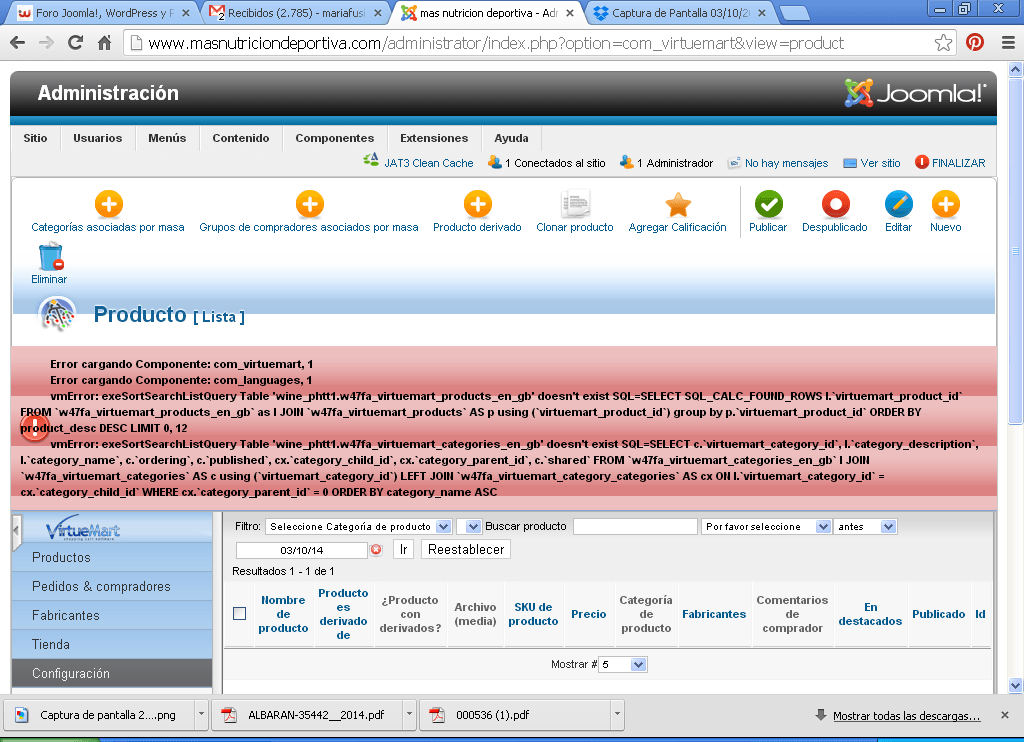Viewport: 1024px width, 742px height.
Task: Click the Grupos de compradores asociados por masa icon
Action: click(x=310, y=204)
